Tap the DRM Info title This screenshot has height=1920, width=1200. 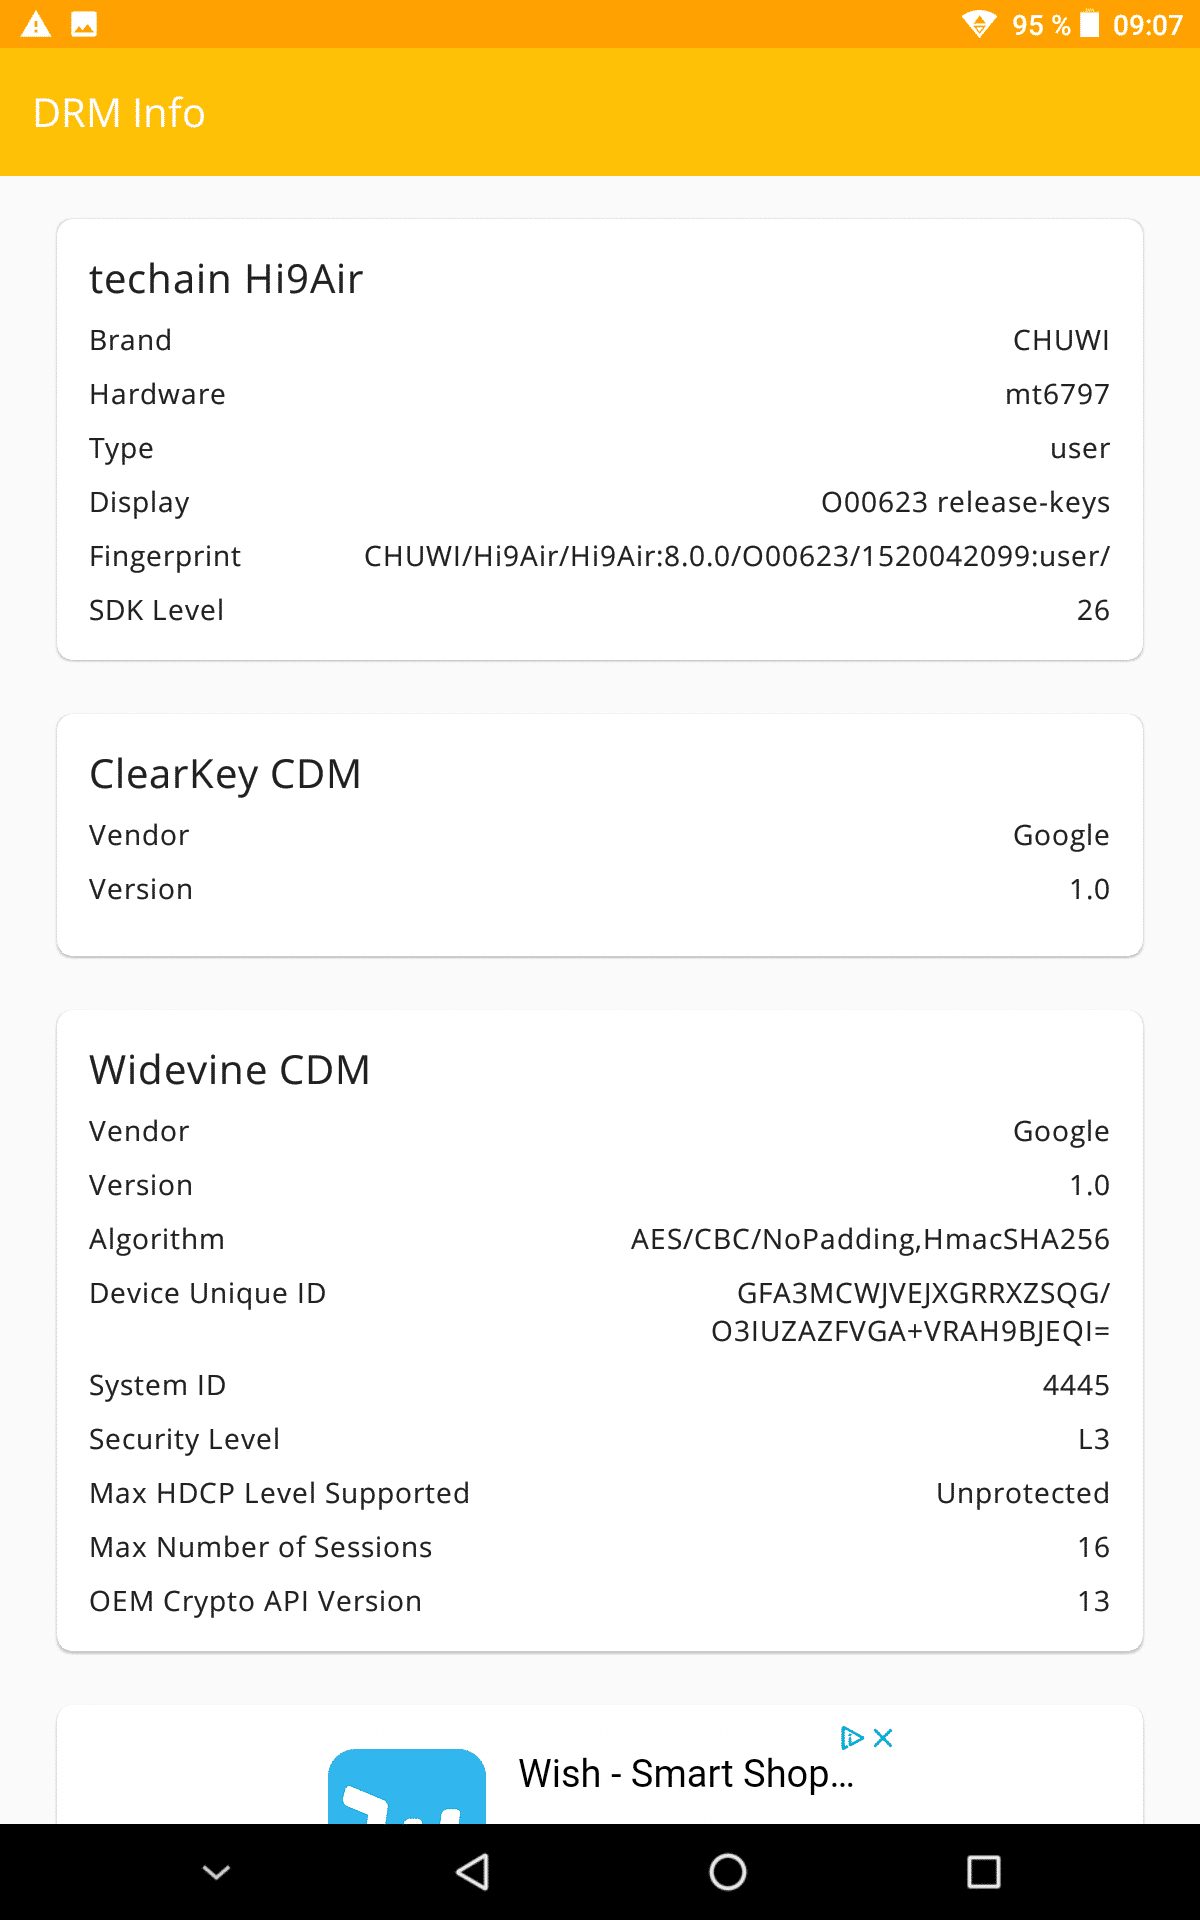tap(119, 113)
